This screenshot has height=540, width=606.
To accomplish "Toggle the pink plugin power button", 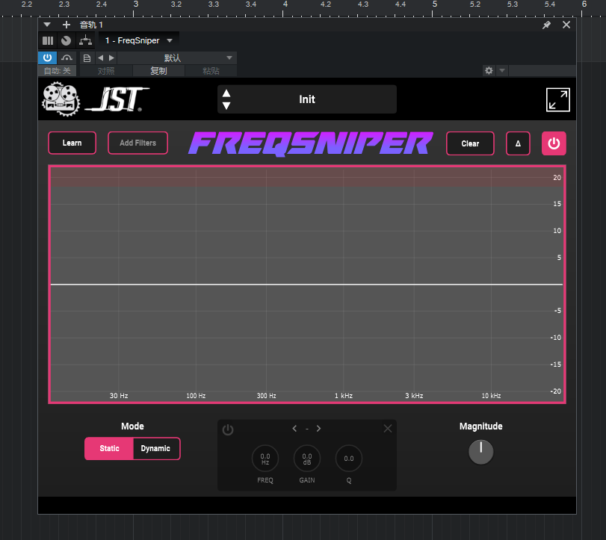I will (554, 143).
